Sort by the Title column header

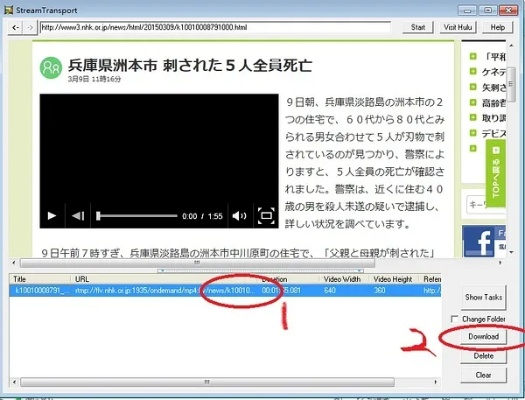tap(40, 279)
